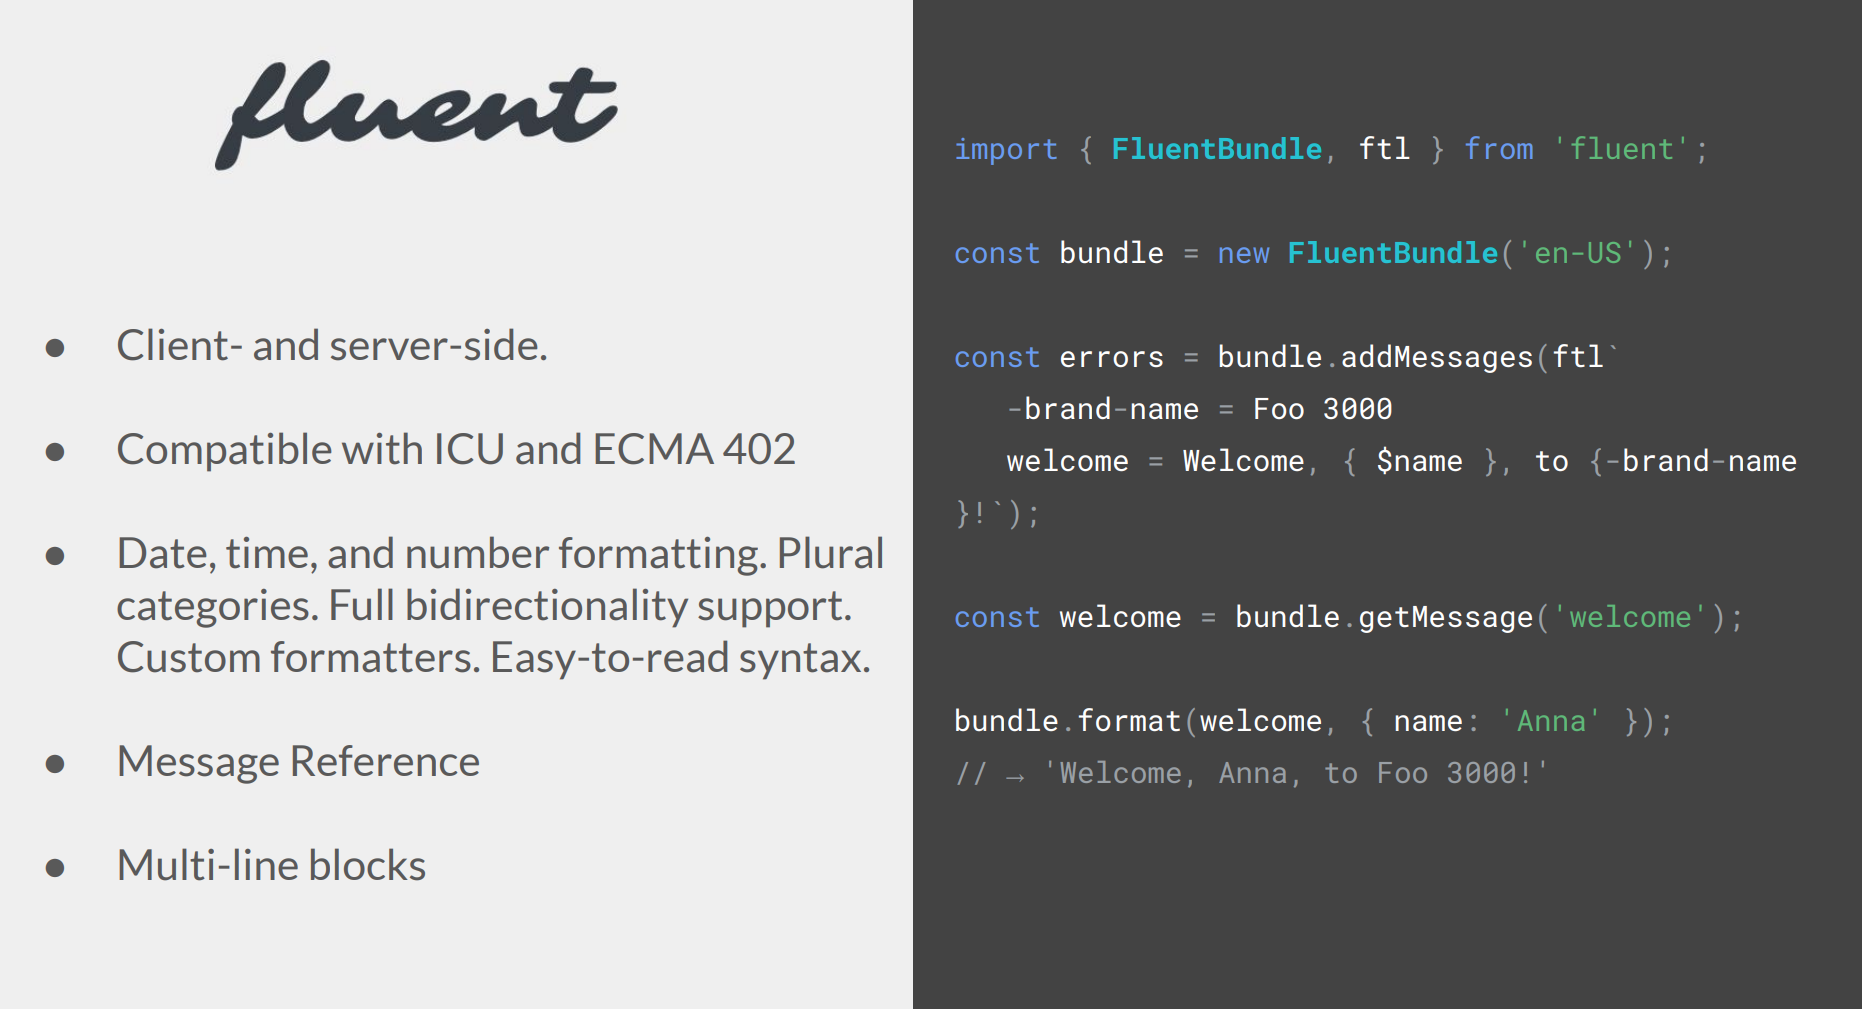This screenshot has width=1862, height=1009.
Task: Click the $name variable in the code
Action: tap(1418, 461)
